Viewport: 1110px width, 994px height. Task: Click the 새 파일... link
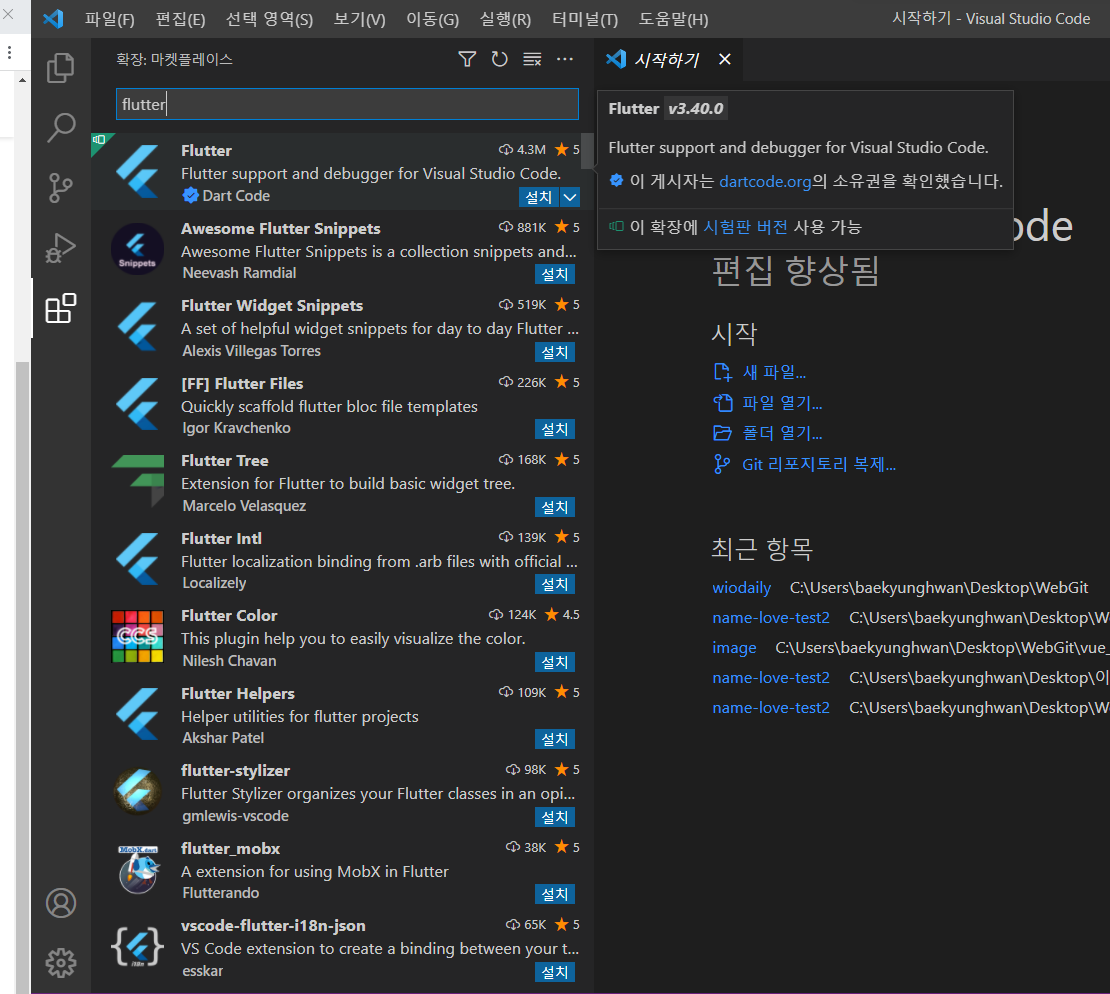click(x=774, y=372)
